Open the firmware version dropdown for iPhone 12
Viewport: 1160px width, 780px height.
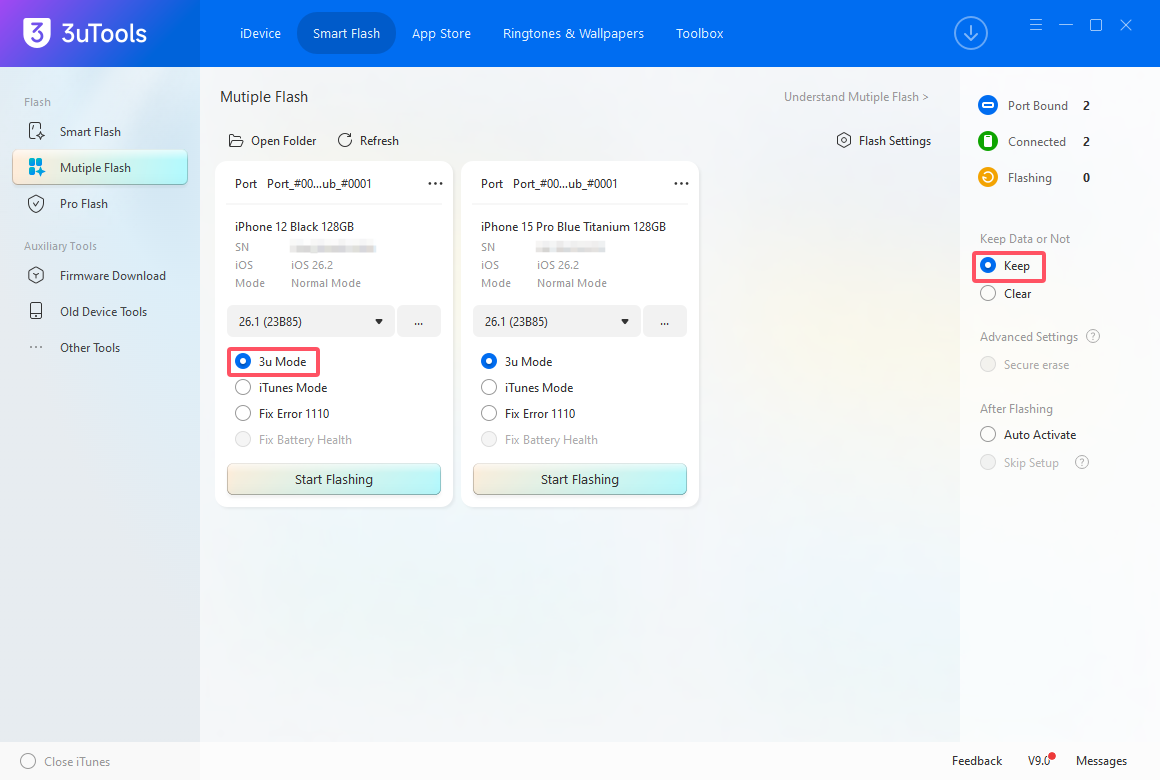(310, 321)
